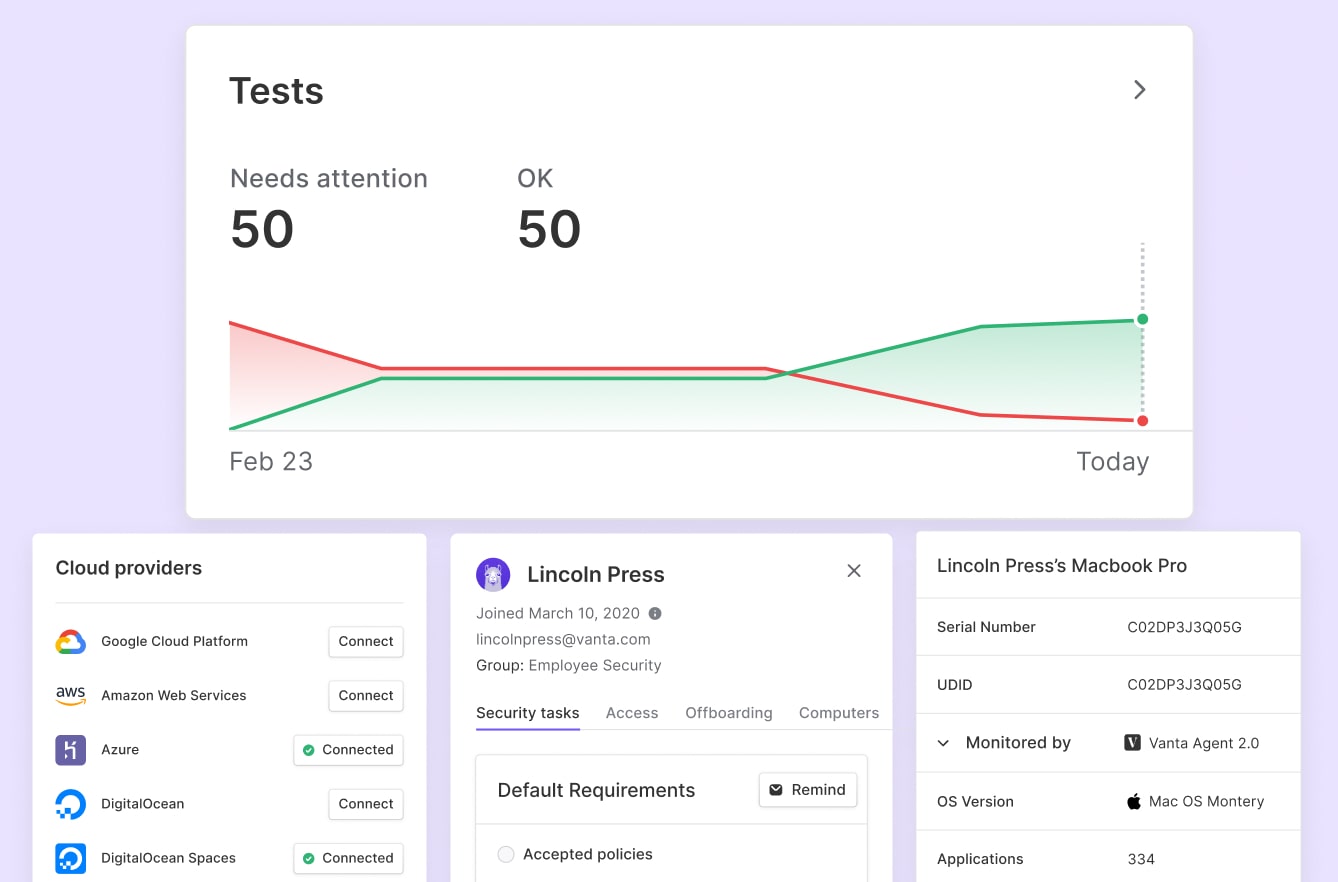Click the Amazon Web Services logo
The width and height of the screenshot is (1338, 882).
(70, 696)
